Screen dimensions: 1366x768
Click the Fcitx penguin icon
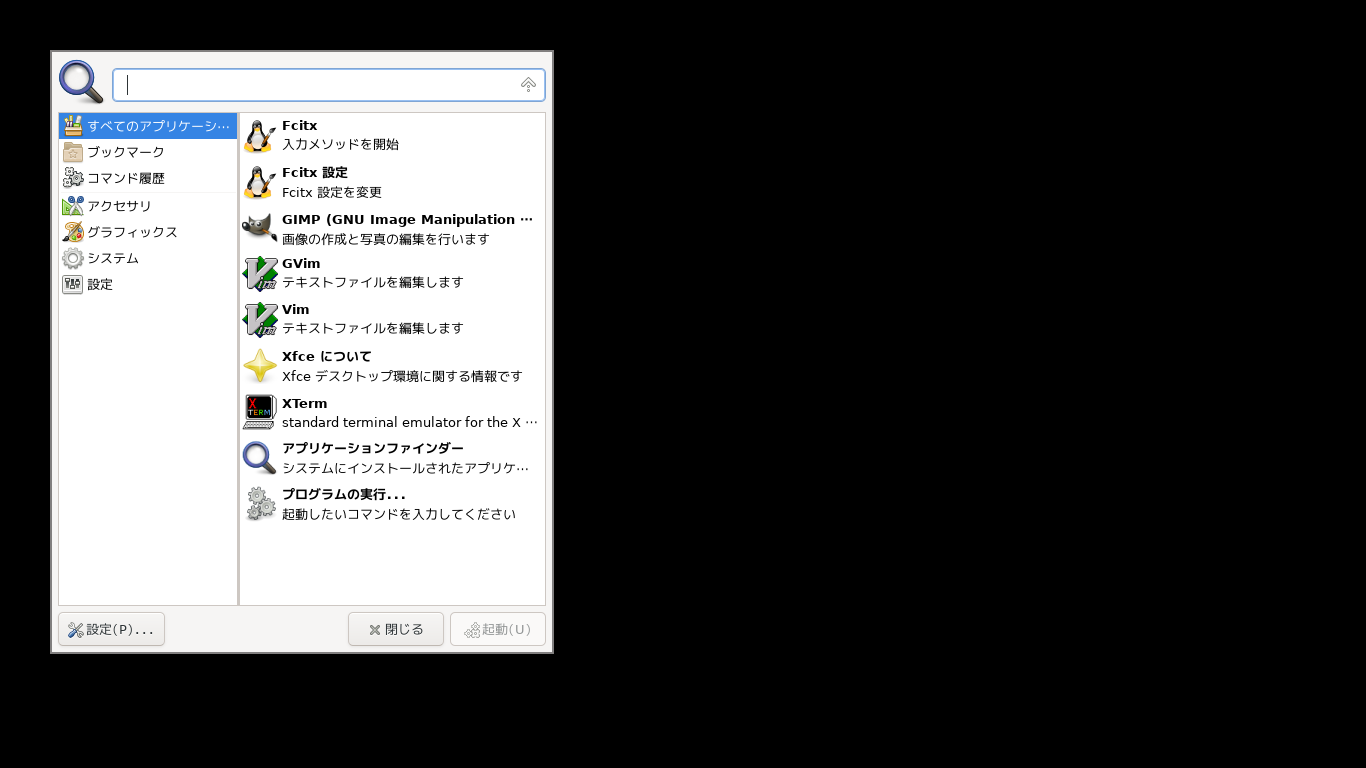pyautogui.click(x=259, y=136)
